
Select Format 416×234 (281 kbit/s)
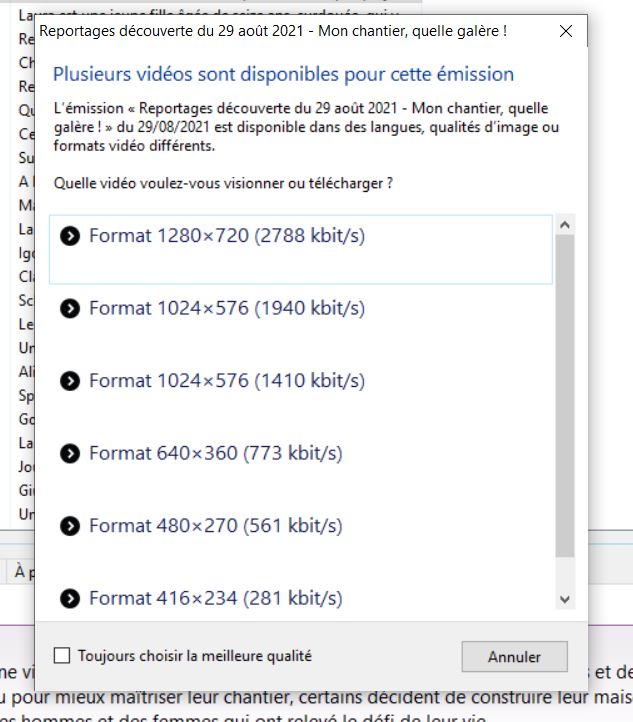301,599
